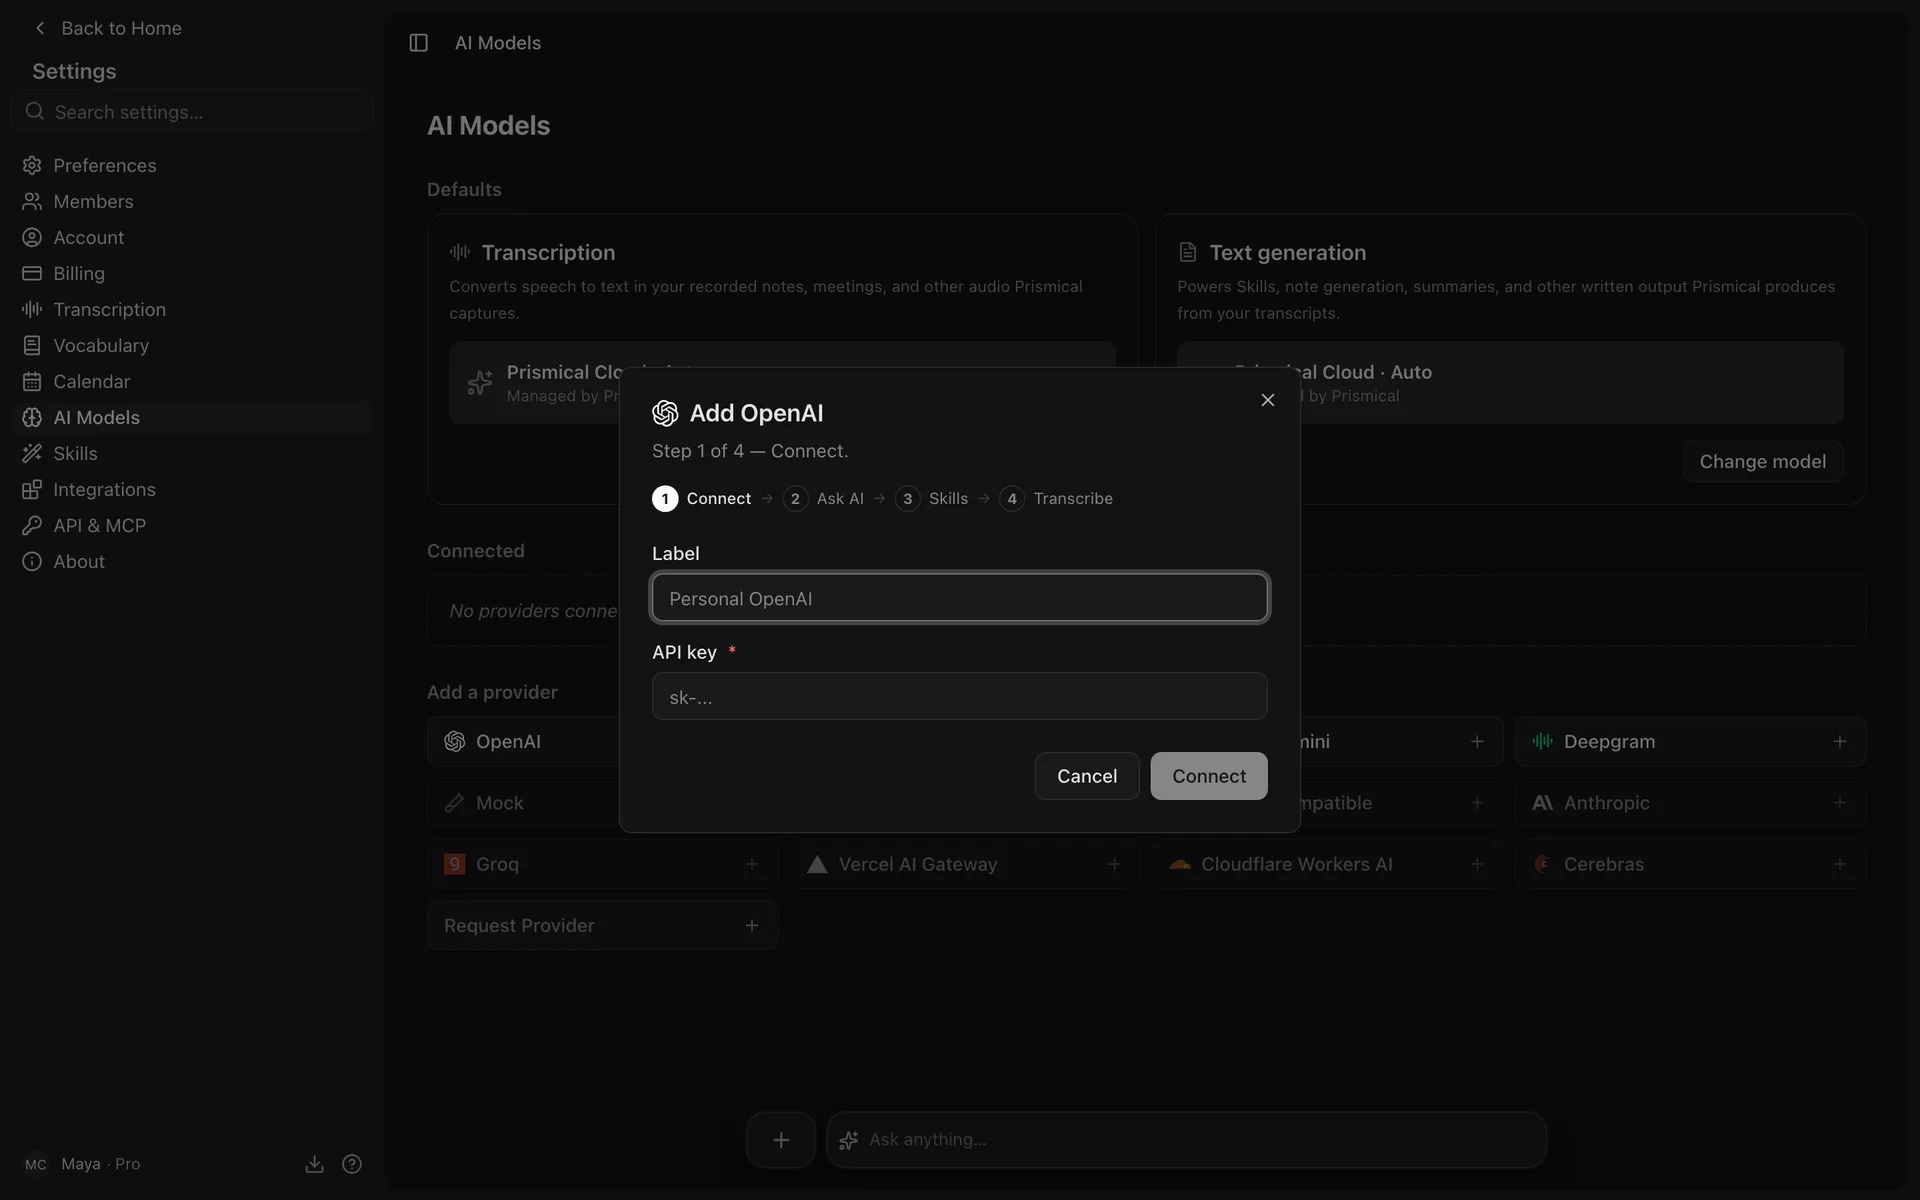Click the help question mark icon

pyautogui.click(x=352, y=1164)
